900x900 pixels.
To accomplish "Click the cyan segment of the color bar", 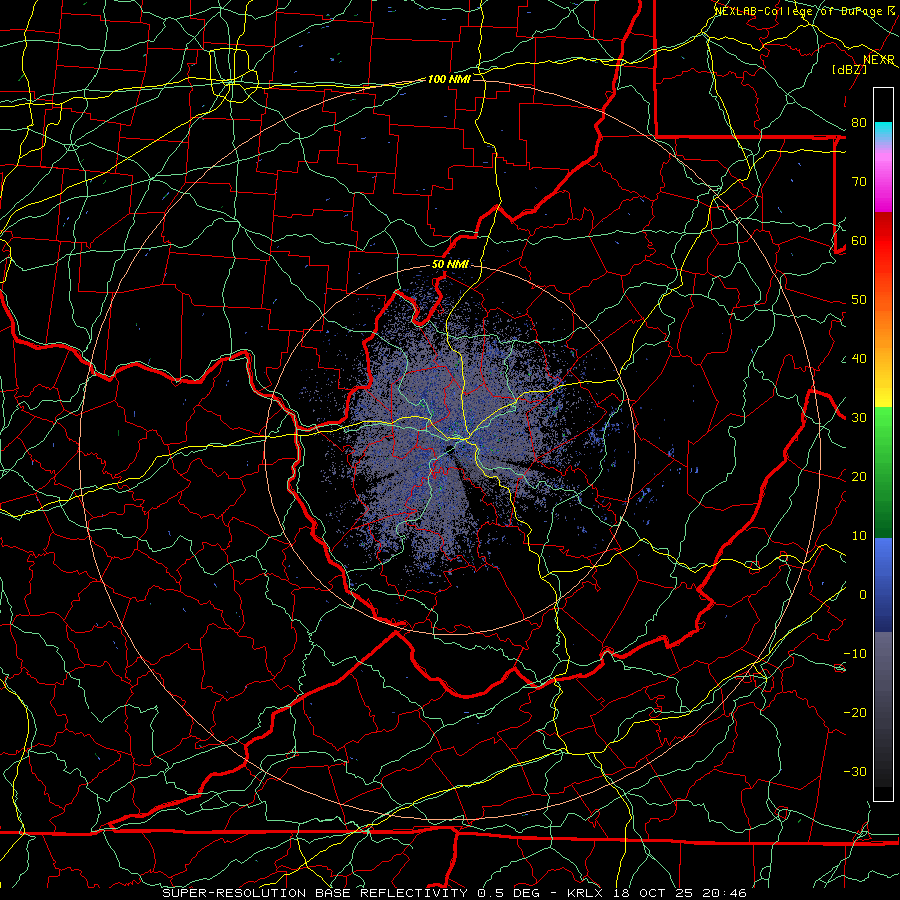I will point(883,130).
